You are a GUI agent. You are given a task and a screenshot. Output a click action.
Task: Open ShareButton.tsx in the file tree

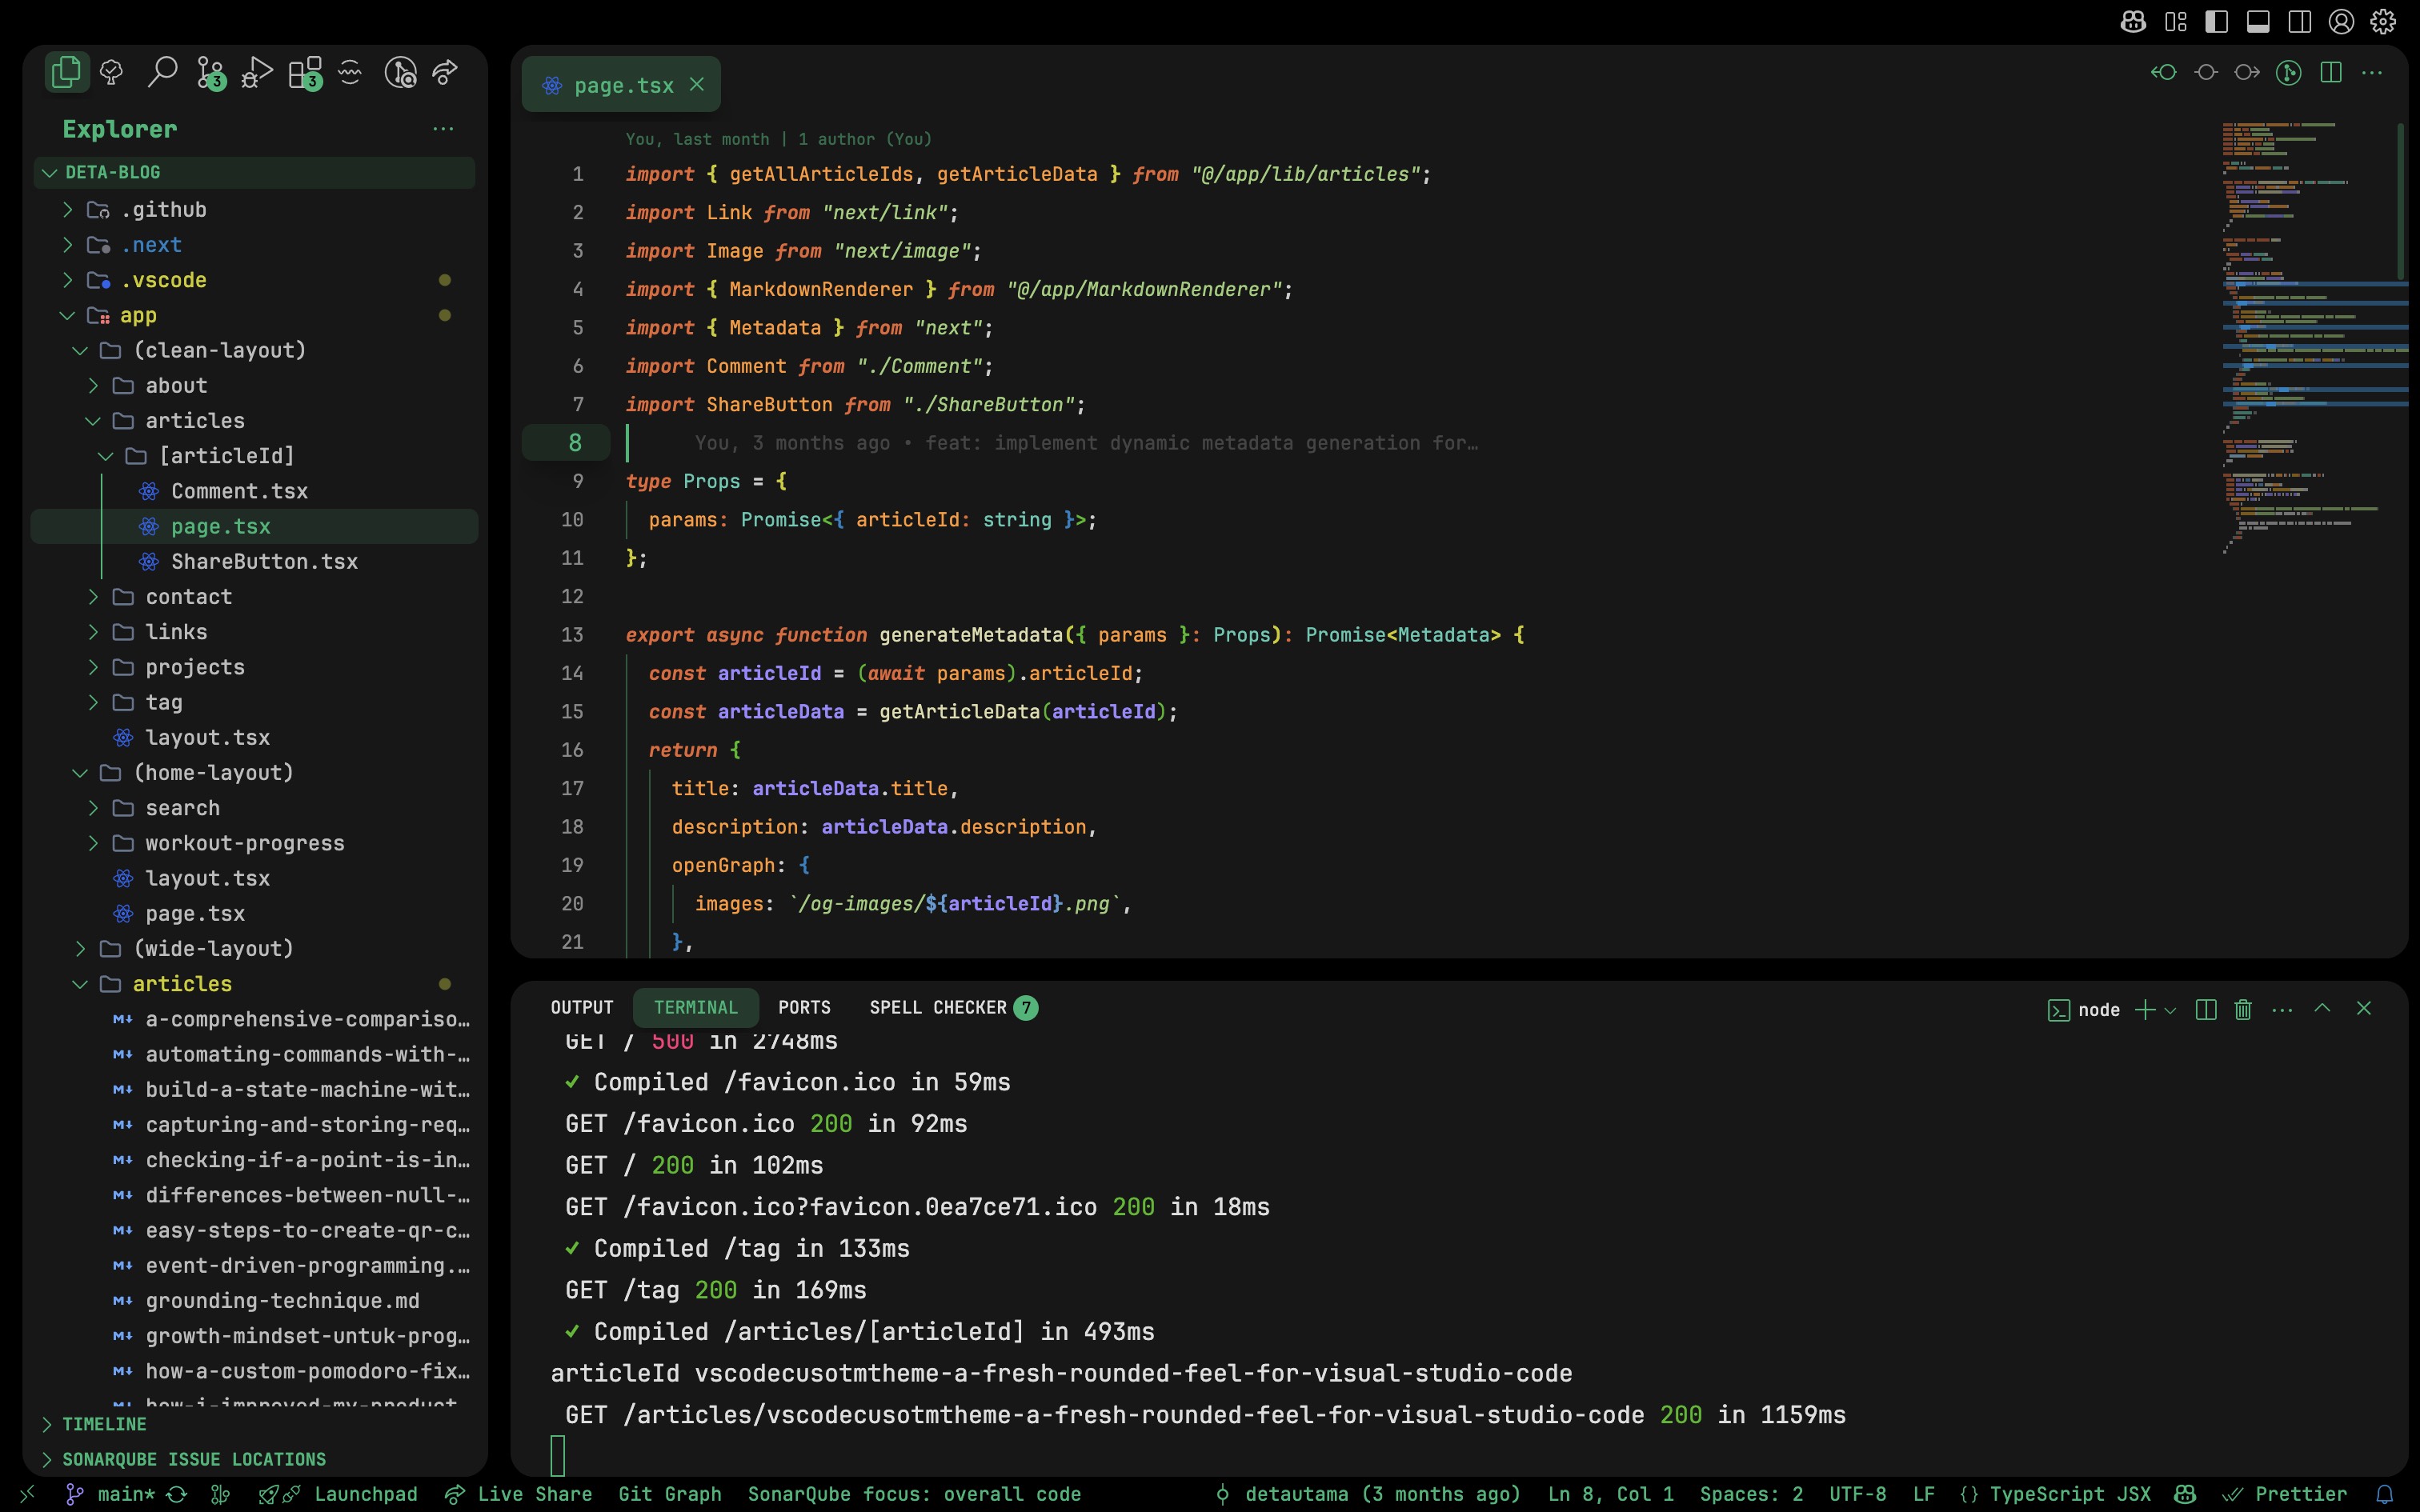coord(254,561)
